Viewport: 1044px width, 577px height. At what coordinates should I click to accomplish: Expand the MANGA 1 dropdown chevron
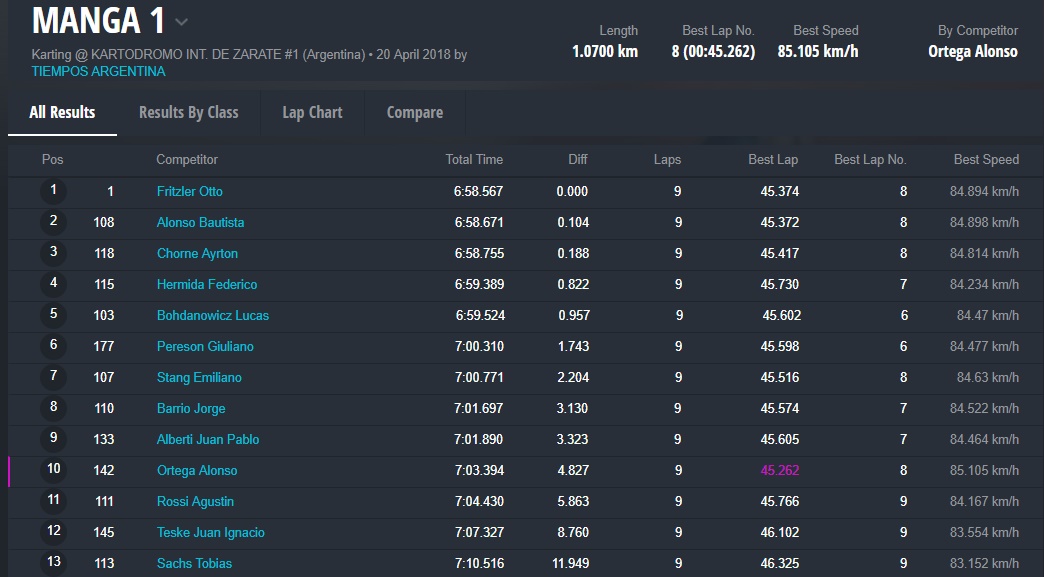[181, 22]
